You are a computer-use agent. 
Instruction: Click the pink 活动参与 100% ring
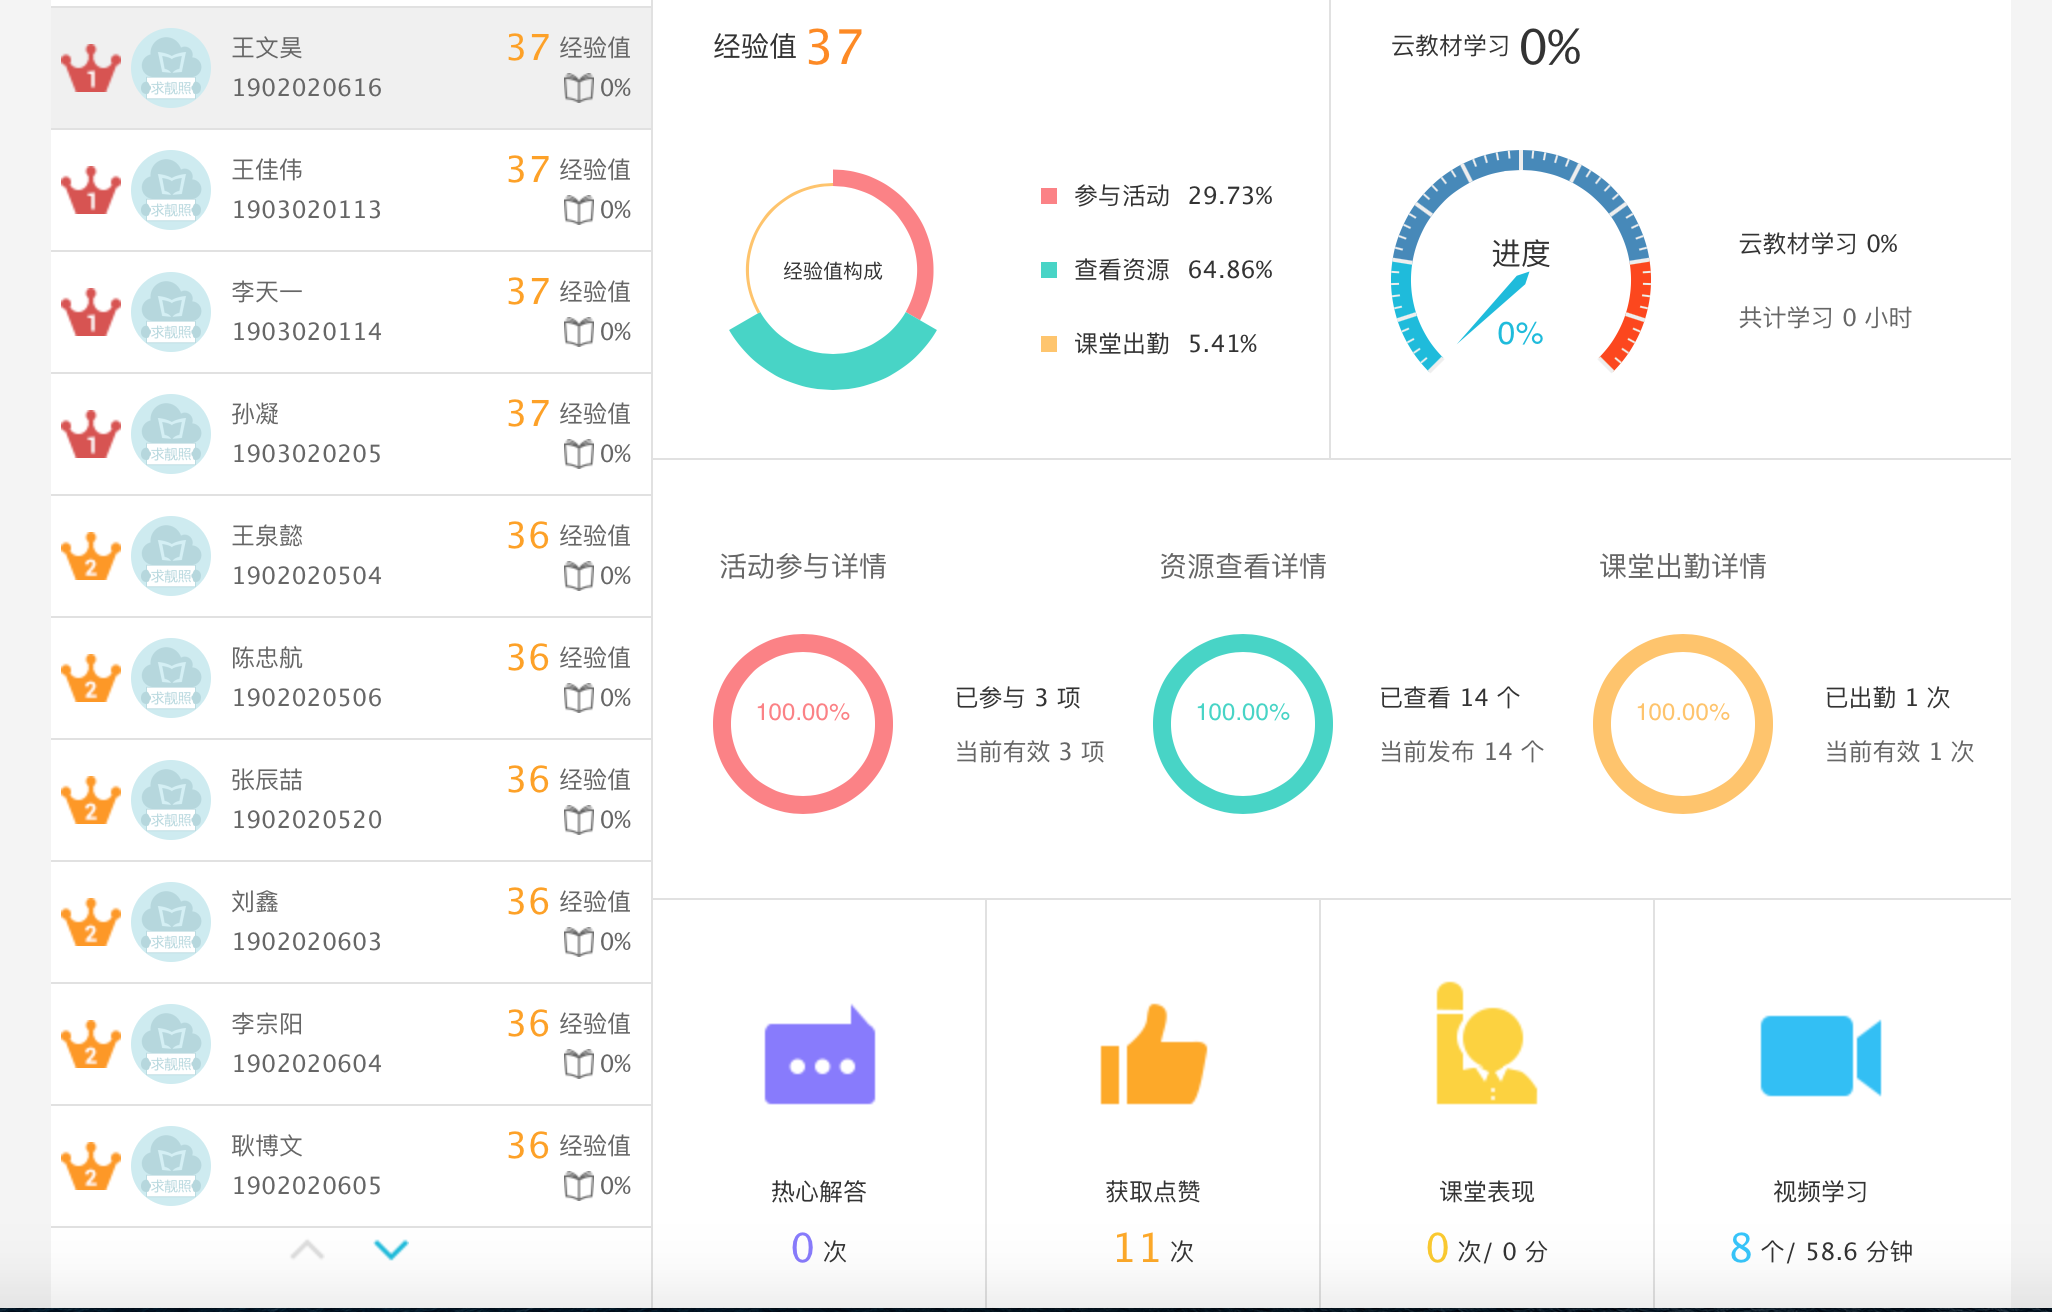click(x=803, y=723)
